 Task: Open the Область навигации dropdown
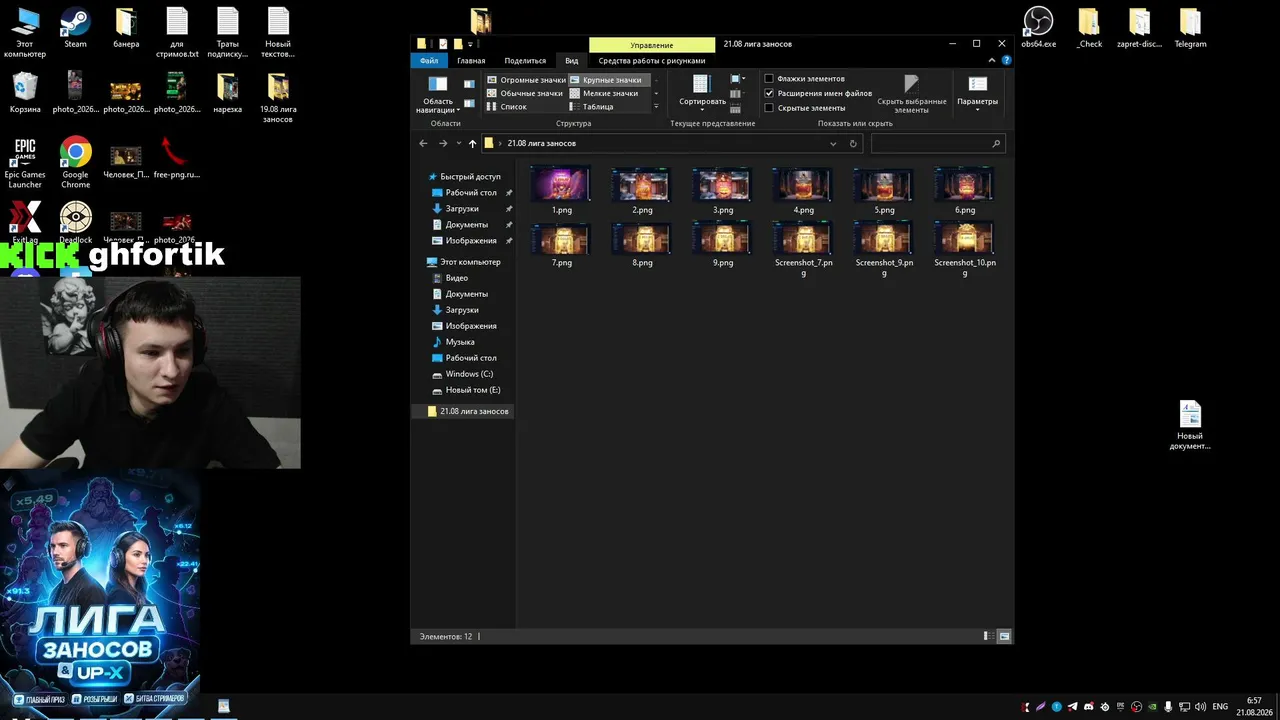[x=438, y=93]
